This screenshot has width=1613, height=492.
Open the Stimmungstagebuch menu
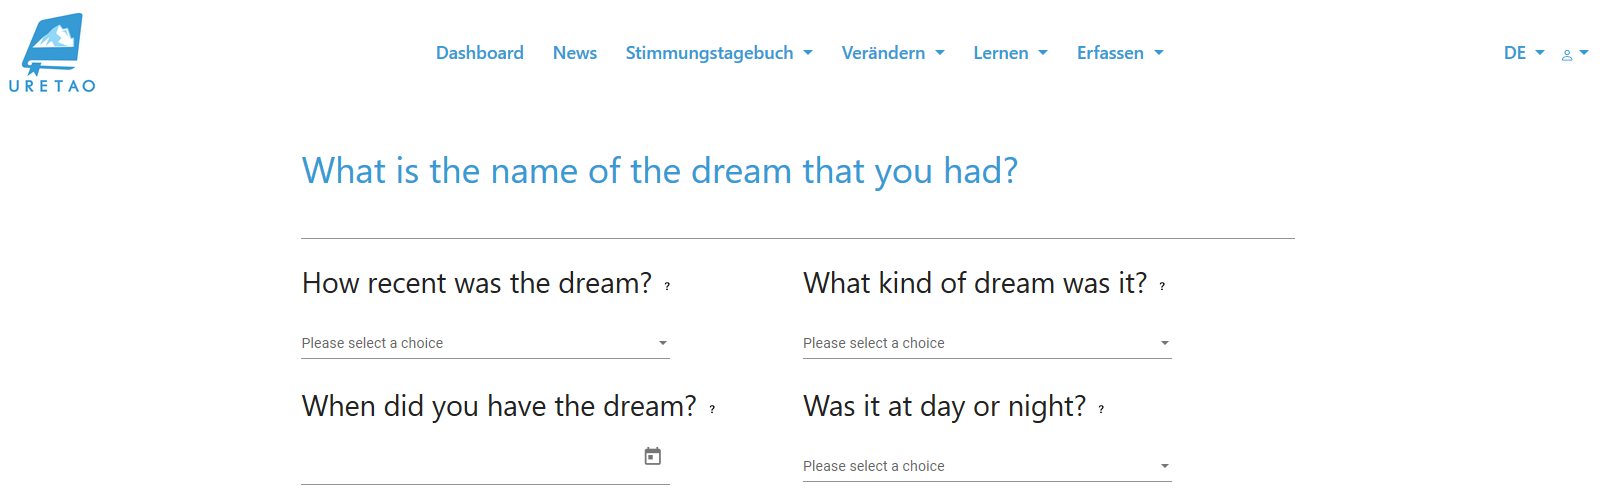pyautogui.click(x=719, y=53)
